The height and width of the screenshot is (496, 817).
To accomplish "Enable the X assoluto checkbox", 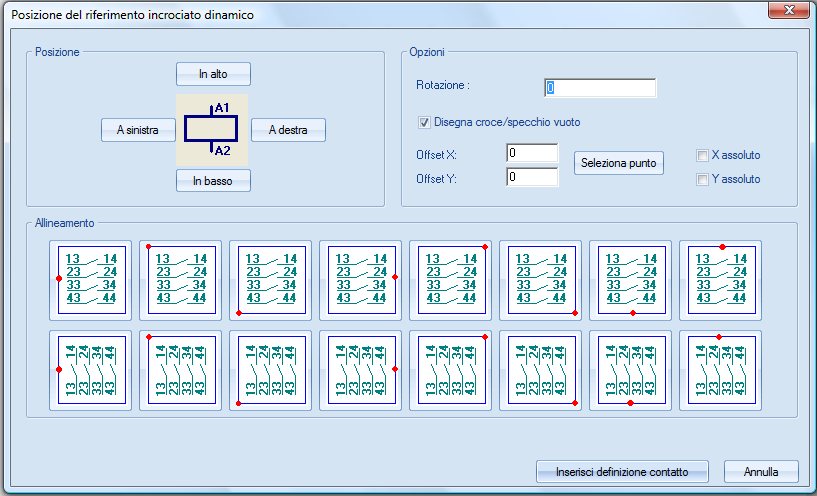I will tap(702, 155).
